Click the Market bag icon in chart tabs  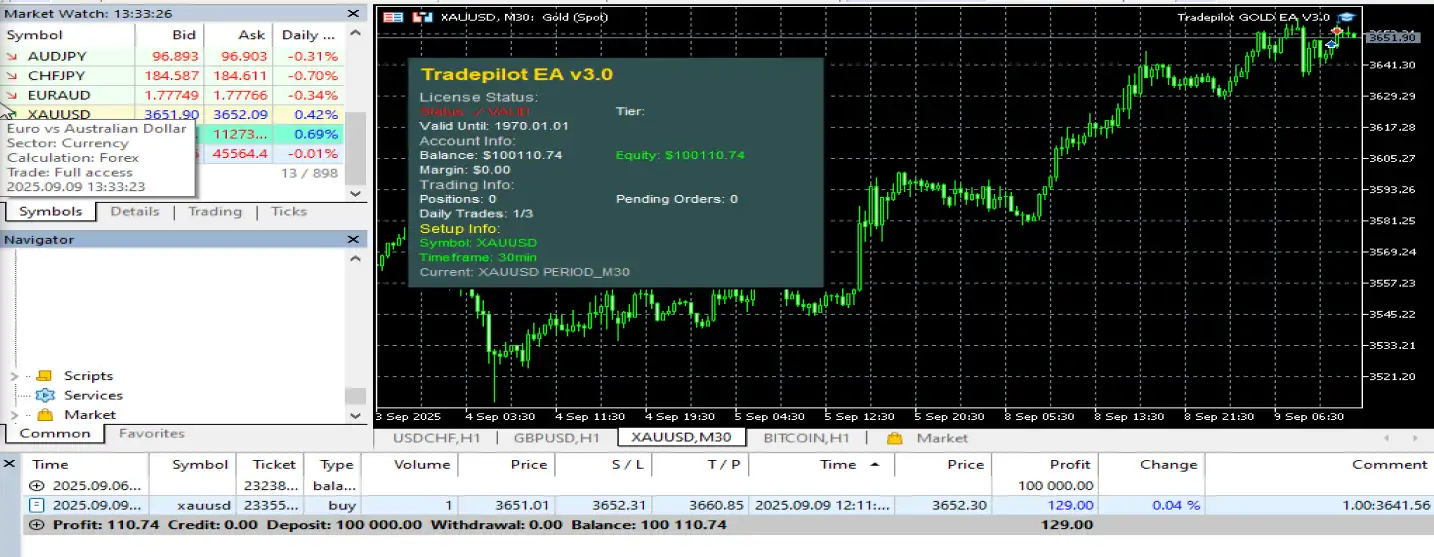[x=895, y=438]
